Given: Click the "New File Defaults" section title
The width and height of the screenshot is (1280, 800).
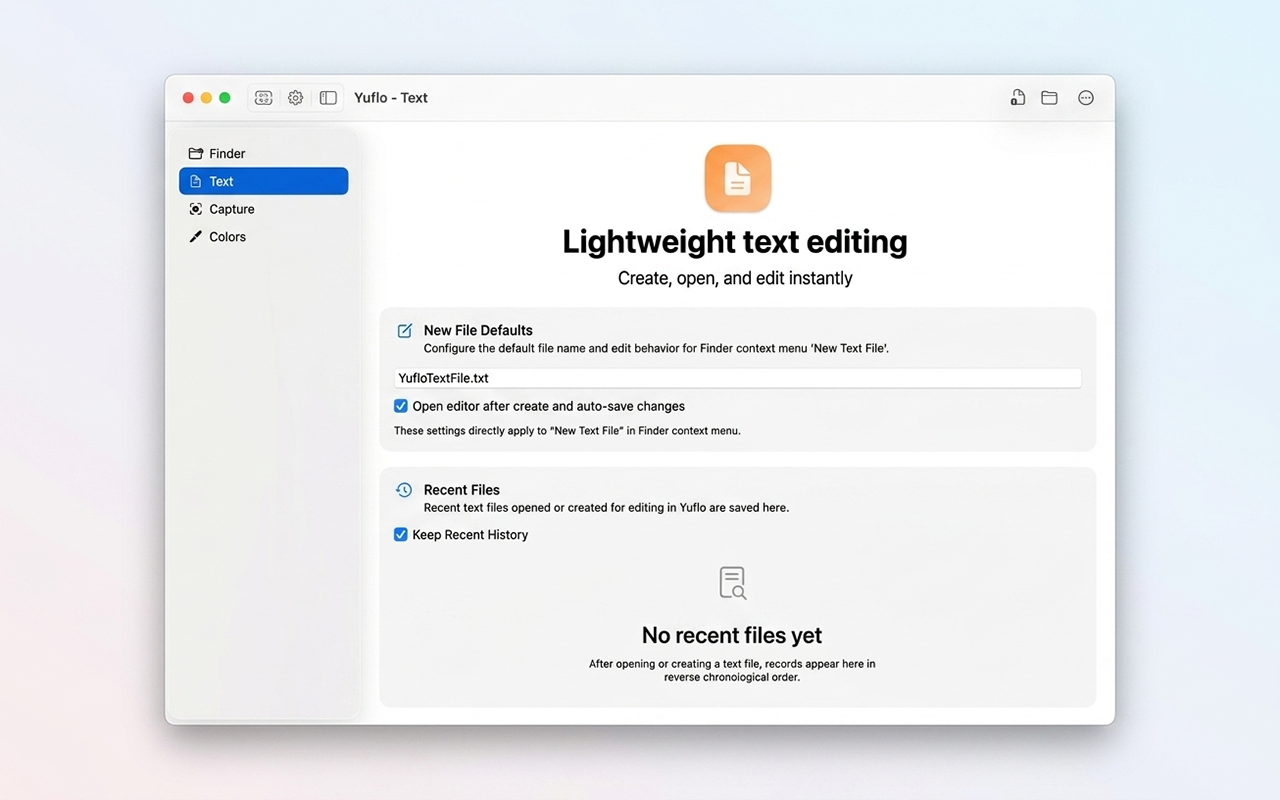Looking at the screenshot, I should [478, 330].
